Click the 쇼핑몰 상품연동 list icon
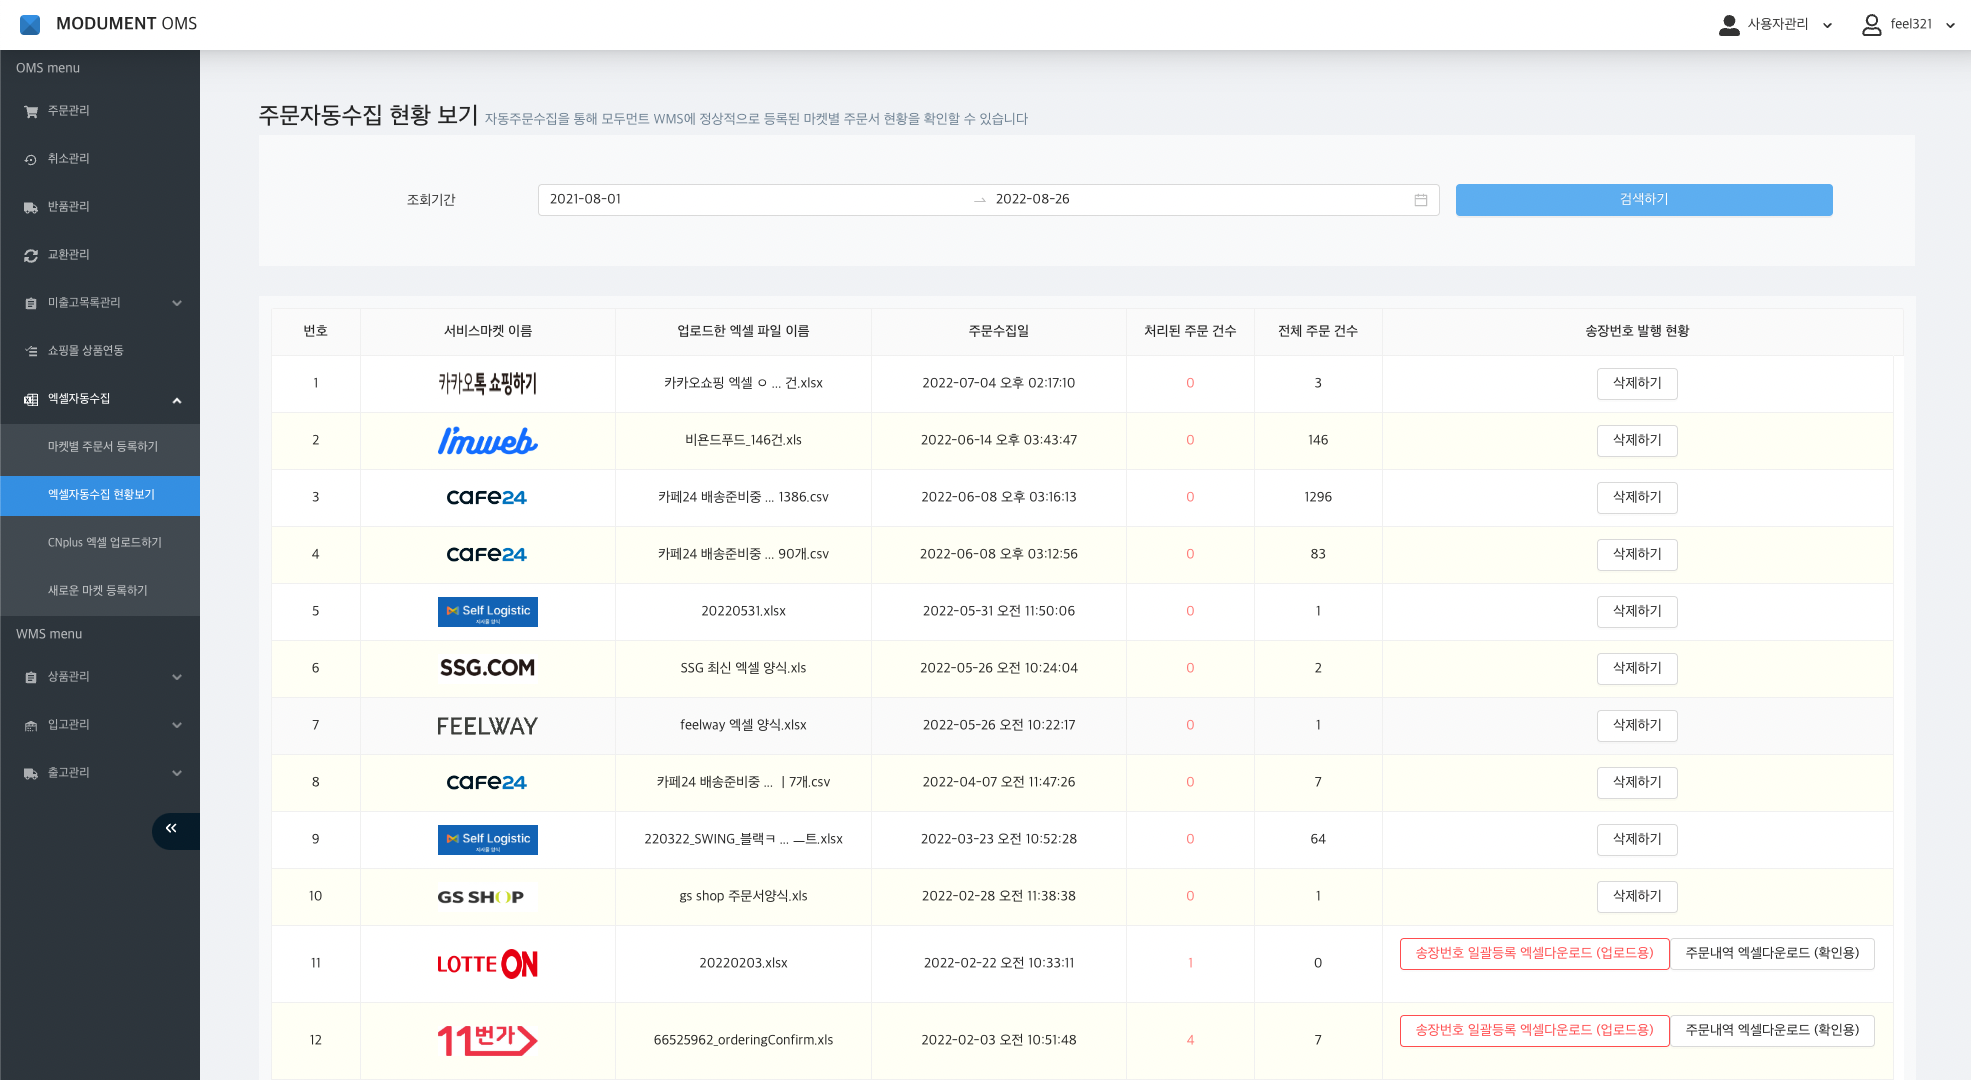Image resolution: width=1971 pixels, height=1080 pixels. pos(31,351)
